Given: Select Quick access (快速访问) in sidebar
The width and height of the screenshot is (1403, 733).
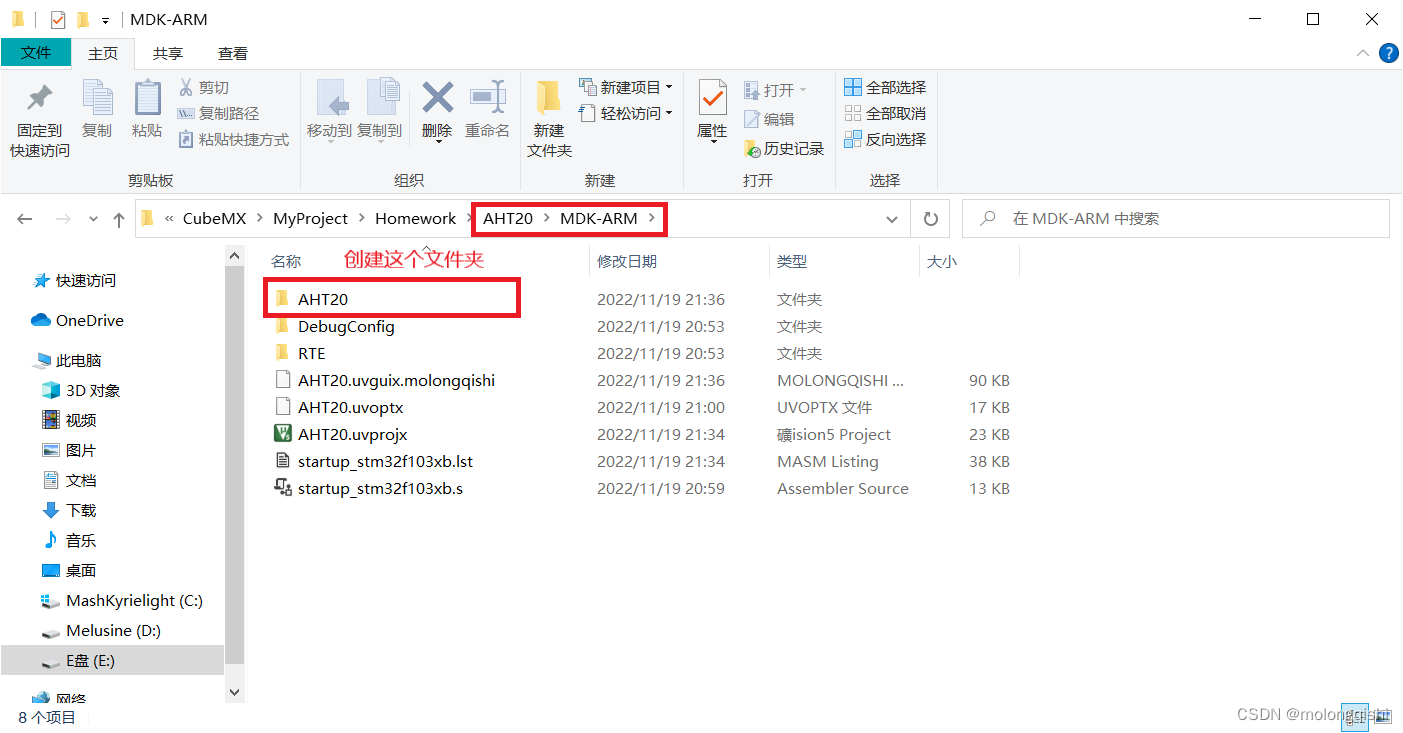Looking at the screenshot, I should [74, 281].
